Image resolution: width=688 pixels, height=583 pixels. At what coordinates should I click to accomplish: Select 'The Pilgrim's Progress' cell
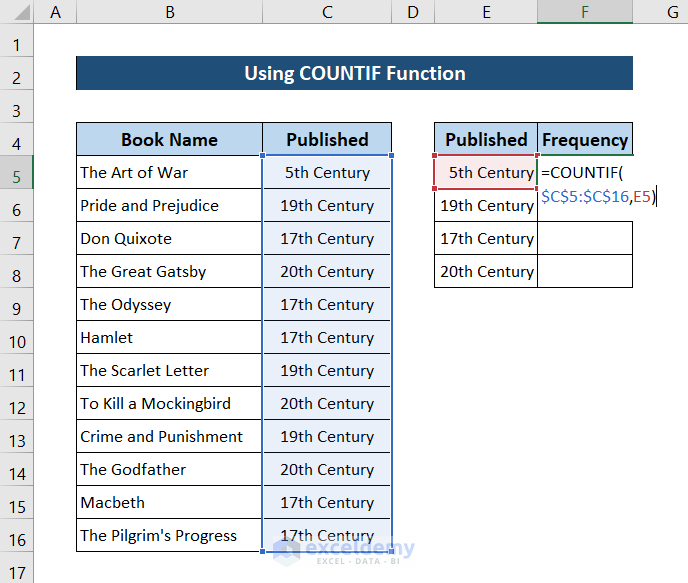point(170,535)
